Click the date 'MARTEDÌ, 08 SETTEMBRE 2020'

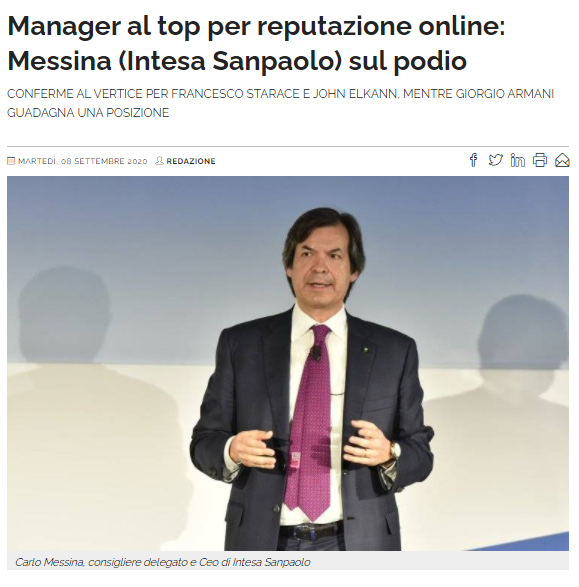(82, 161)
